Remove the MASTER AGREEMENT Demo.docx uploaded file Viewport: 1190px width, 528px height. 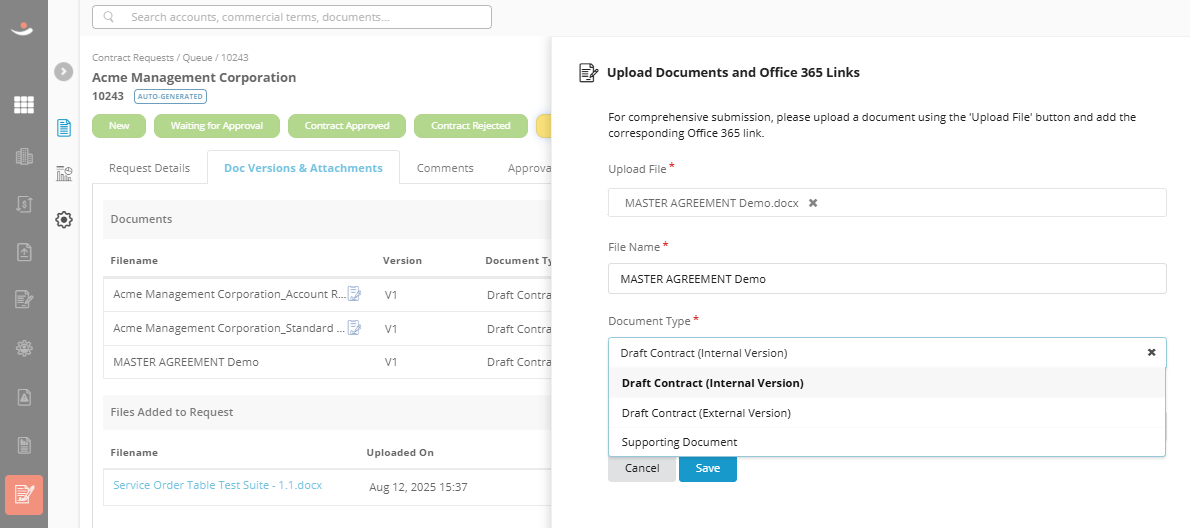click(x=813, y=203)
